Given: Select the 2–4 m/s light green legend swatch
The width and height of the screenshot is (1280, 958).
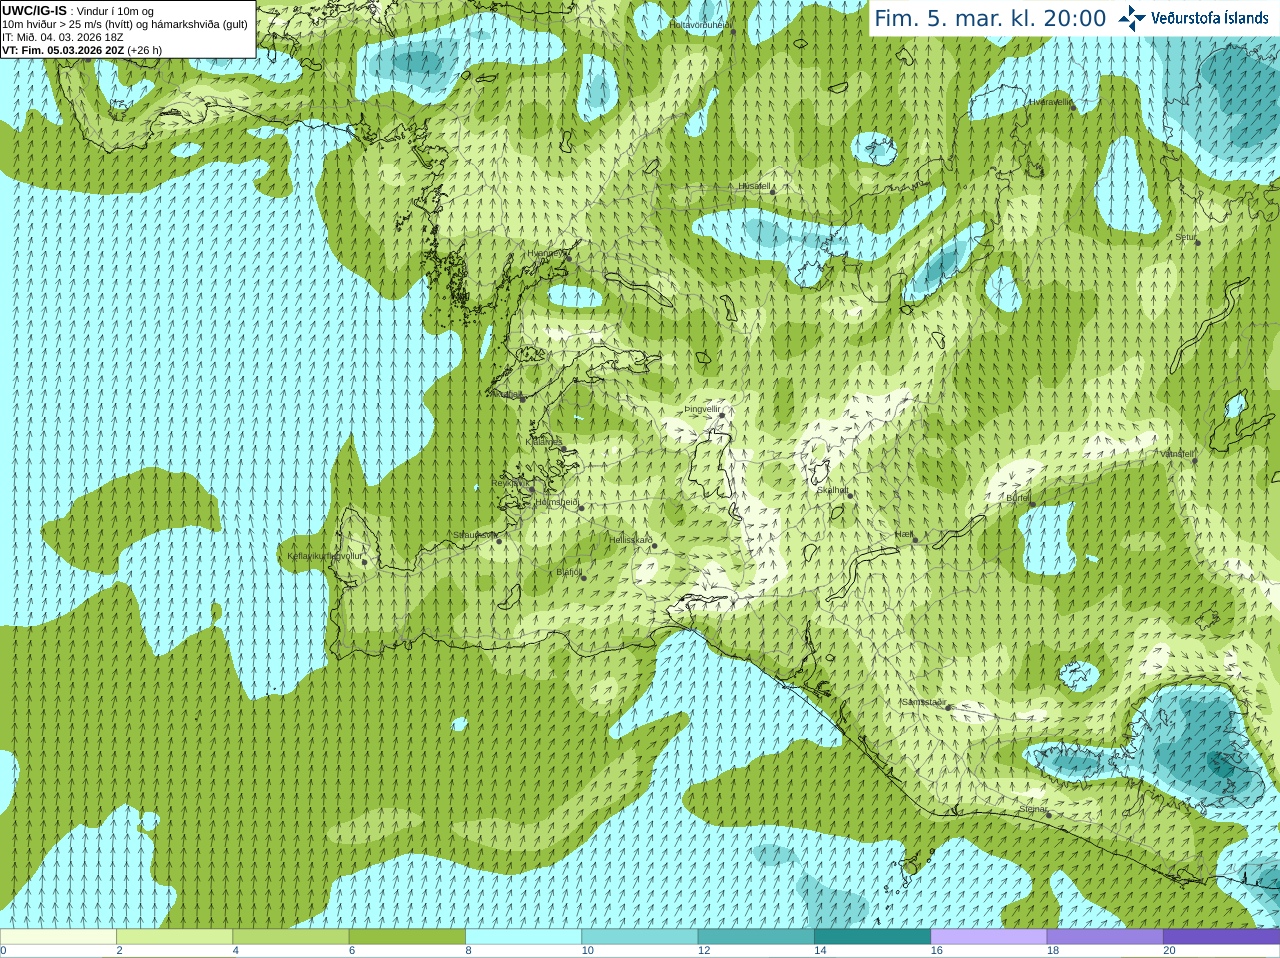Looking at the screenshot, I should pos(174,937).
